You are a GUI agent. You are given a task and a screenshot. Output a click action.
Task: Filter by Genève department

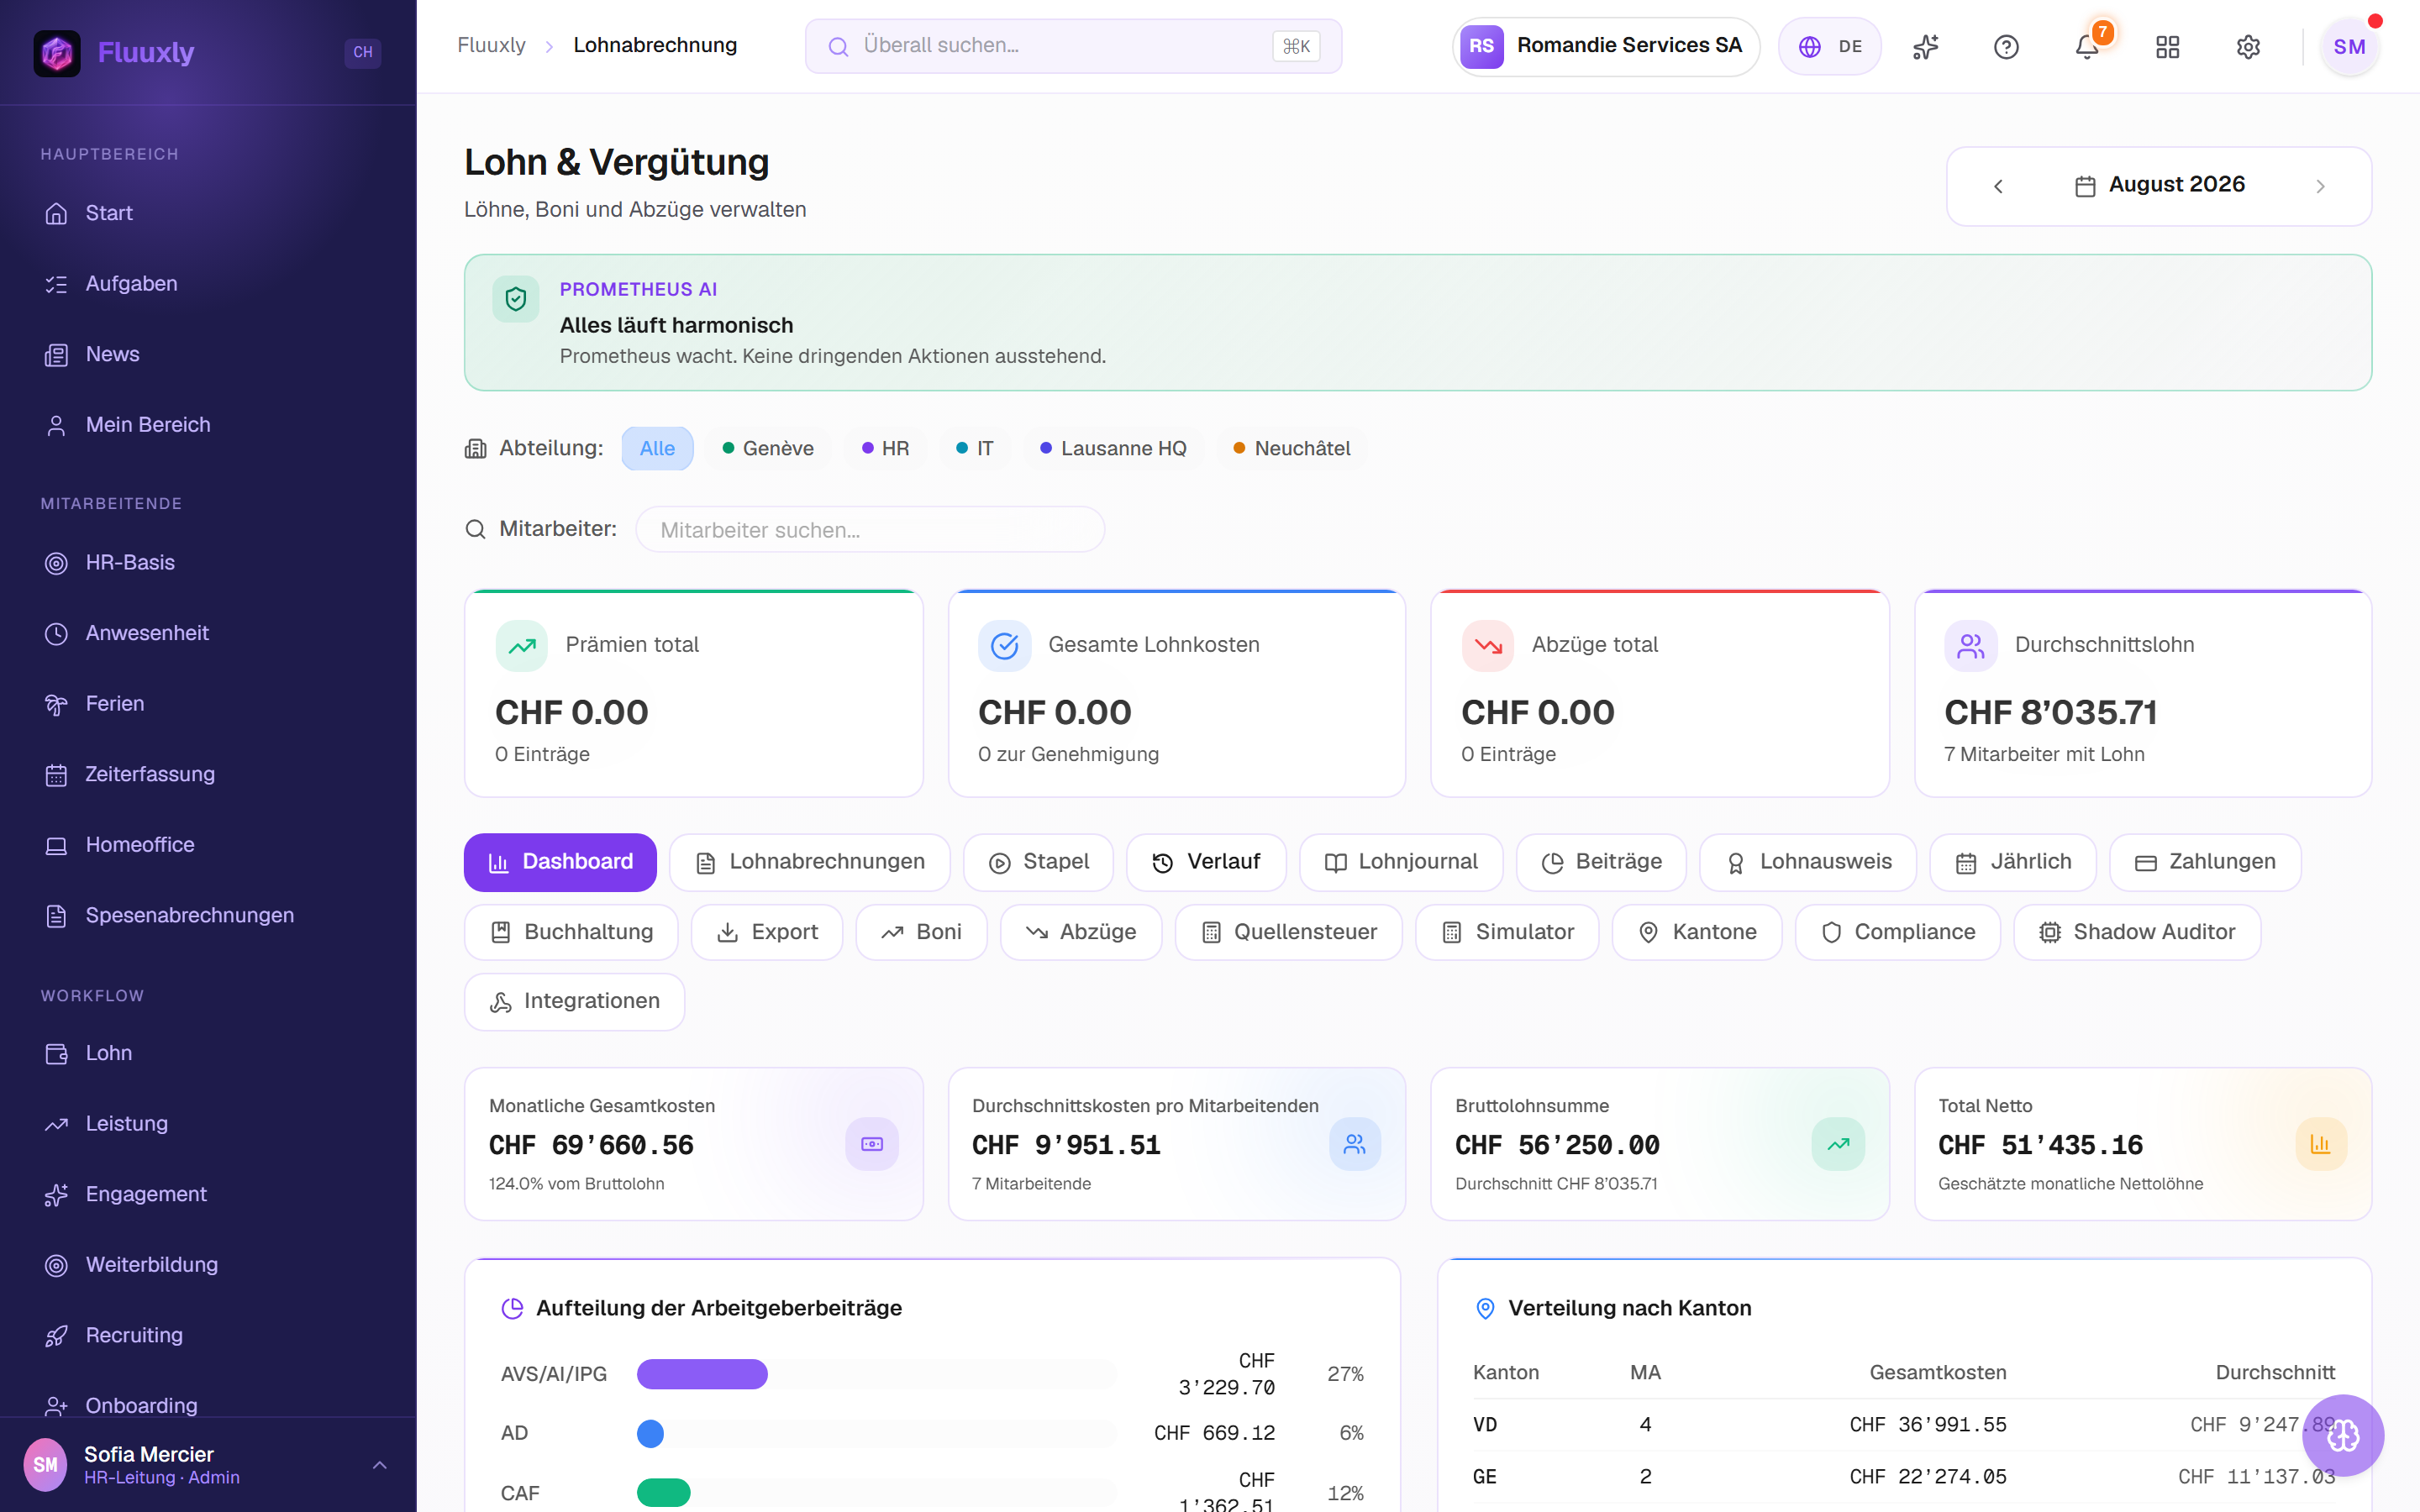pyautogui.click(x=768, y=448)
